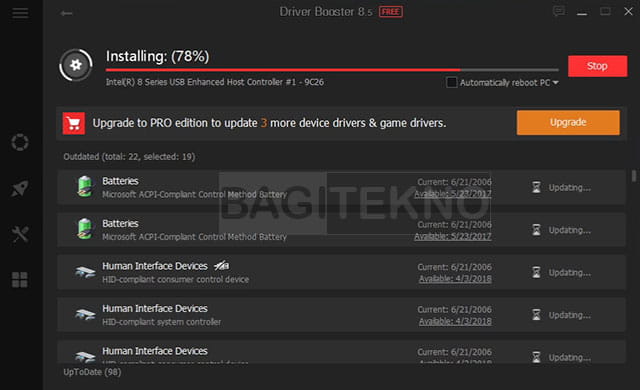
Task: Click HID system controller device icon
Action: [85, 315]
